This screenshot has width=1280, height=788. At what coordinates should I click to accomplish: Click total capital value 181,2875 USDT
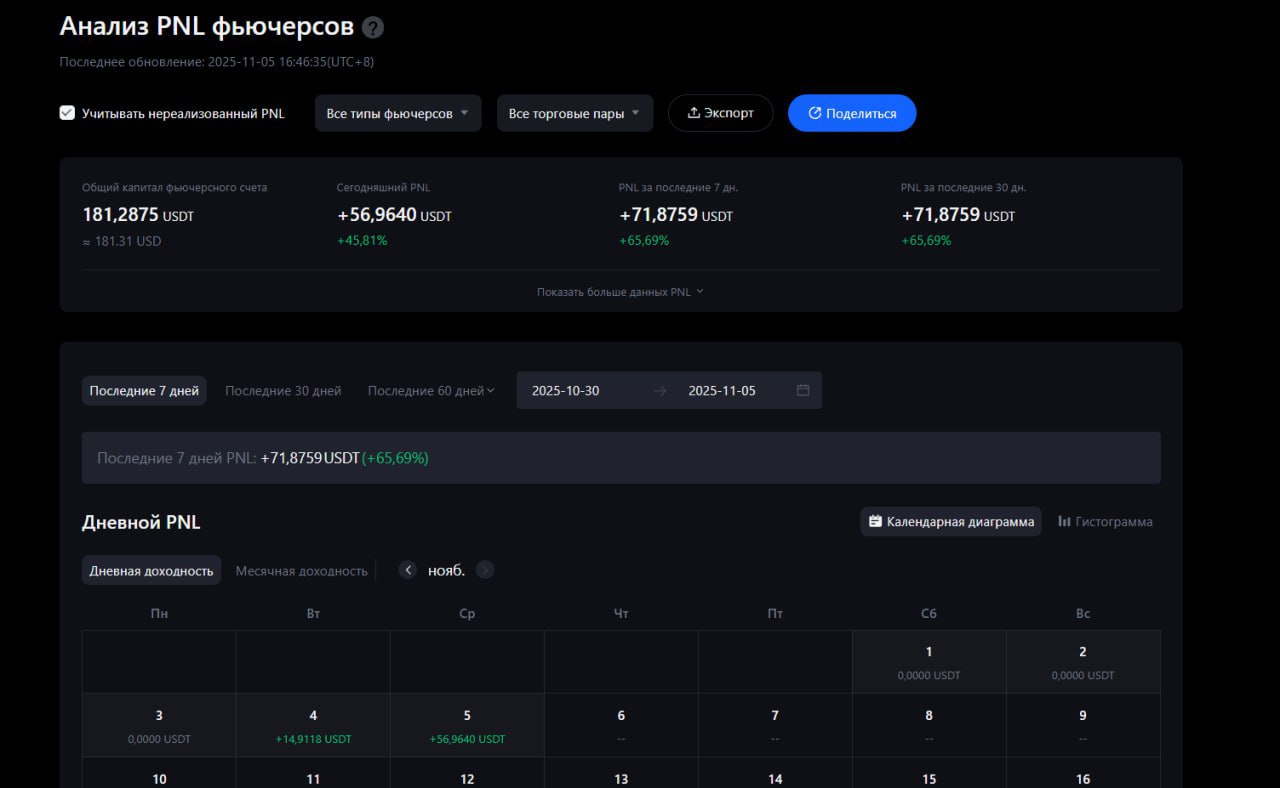pos(138,215)
